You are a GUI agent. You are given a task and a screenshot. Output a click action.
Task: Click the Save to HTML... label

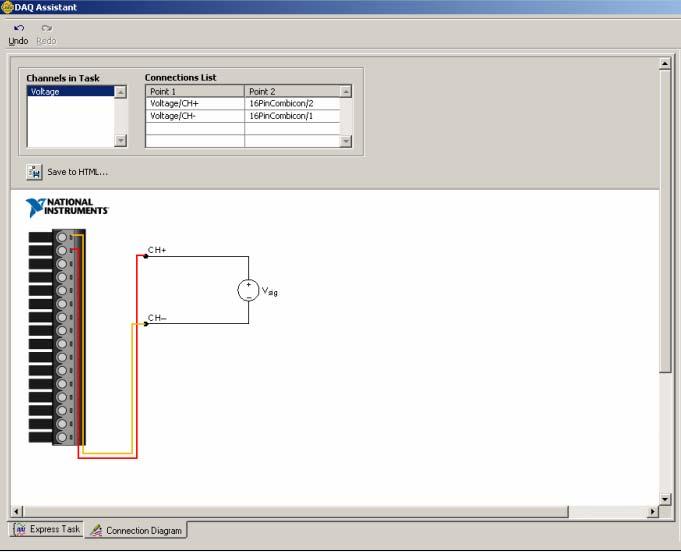78,172
